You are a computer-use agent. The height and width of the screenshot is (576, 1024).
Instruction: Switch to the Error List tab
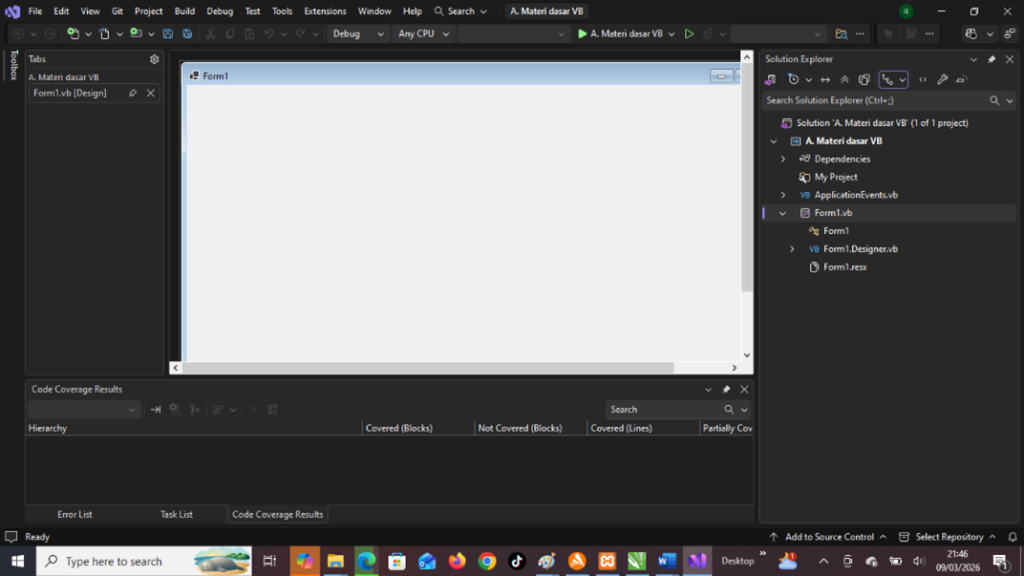coord(75,514)
